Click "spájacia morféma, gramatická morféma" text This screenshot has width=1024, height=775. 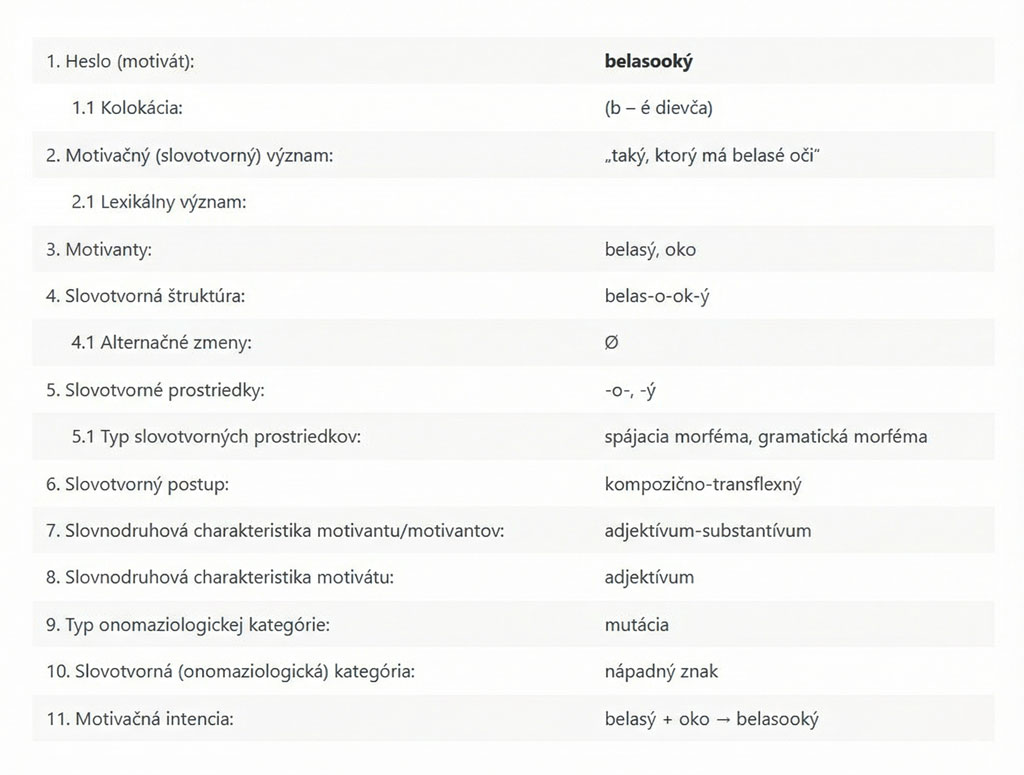point(766,437)
